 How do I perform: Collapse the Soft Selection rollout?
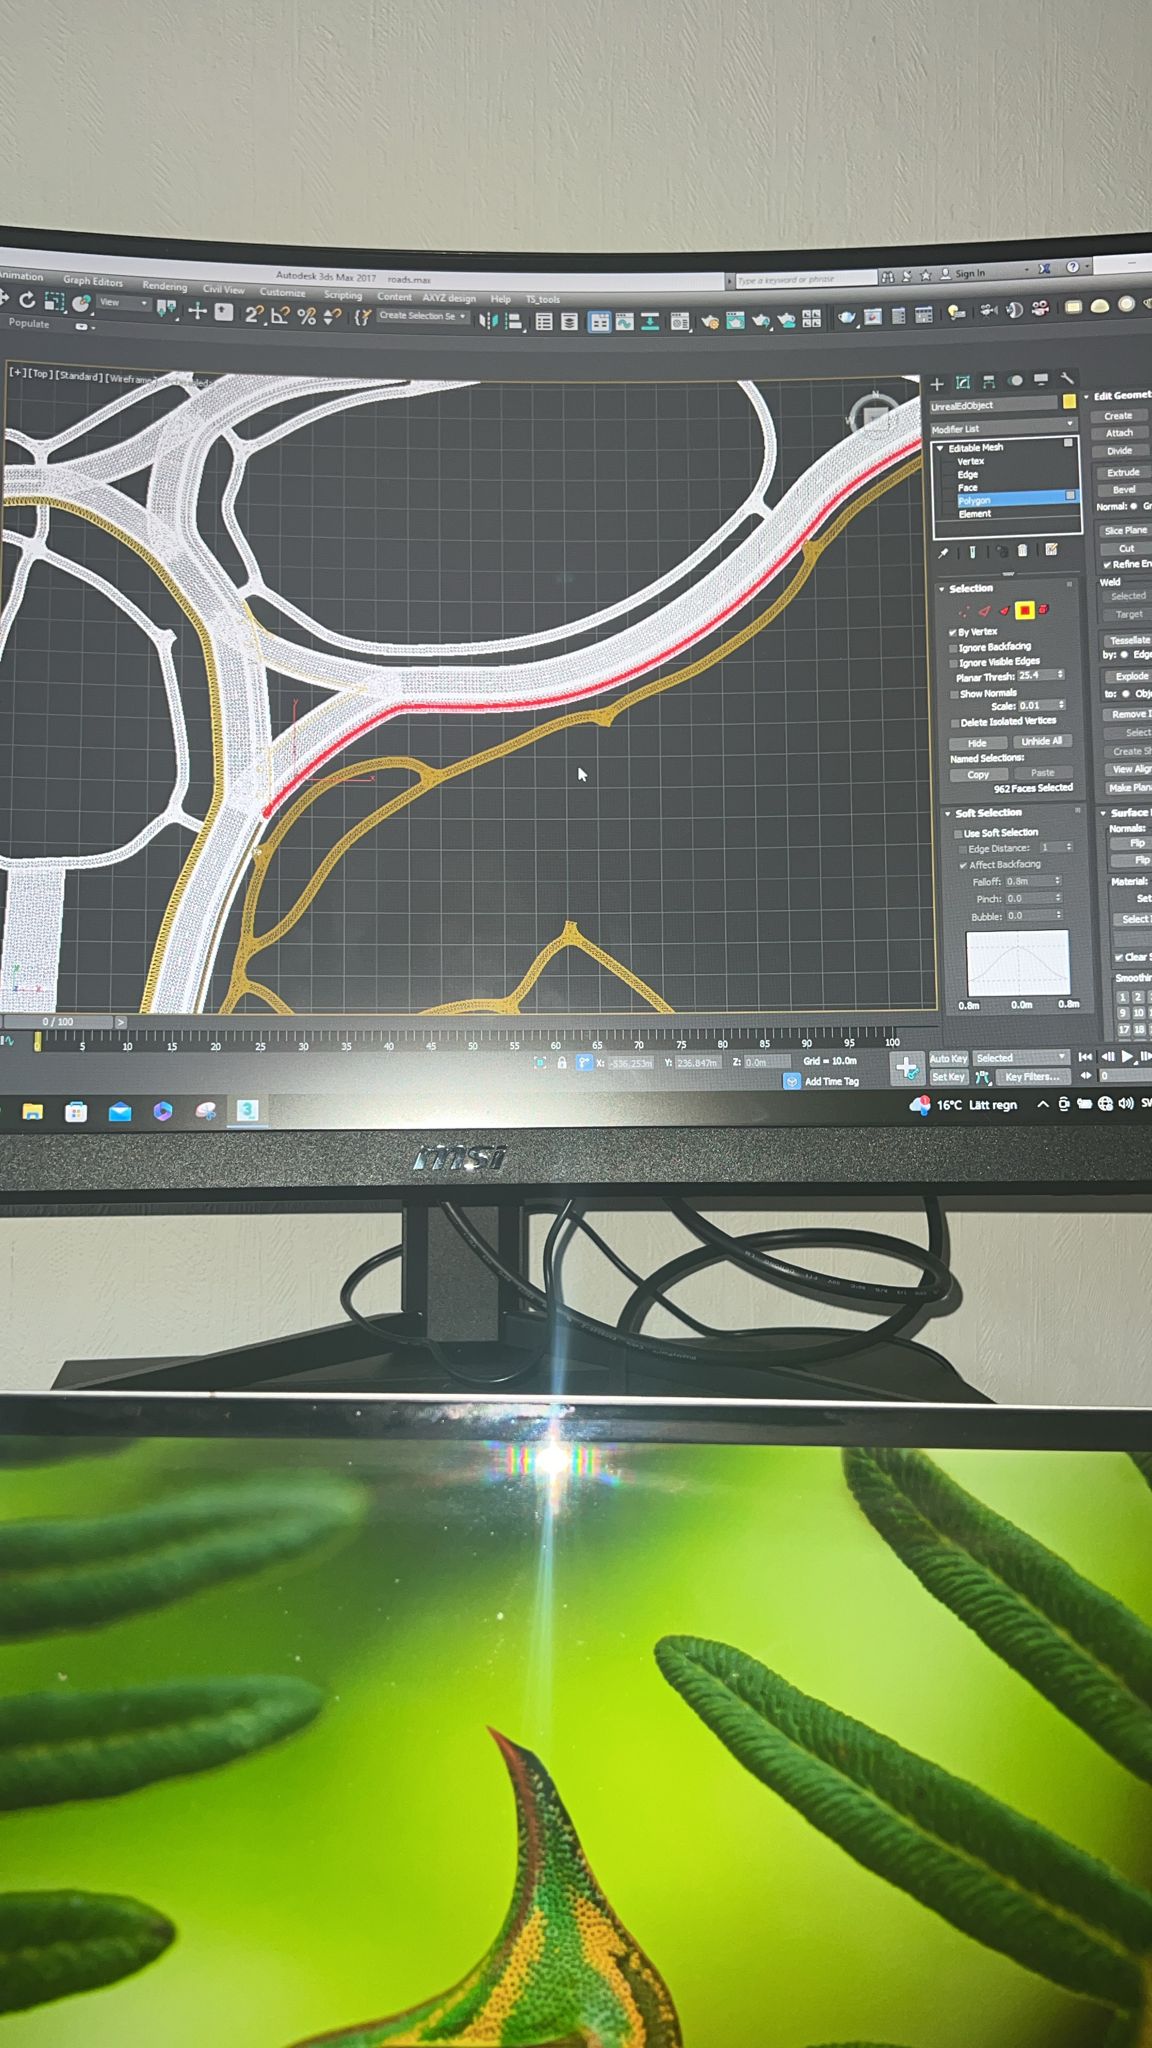click(948, 813)
